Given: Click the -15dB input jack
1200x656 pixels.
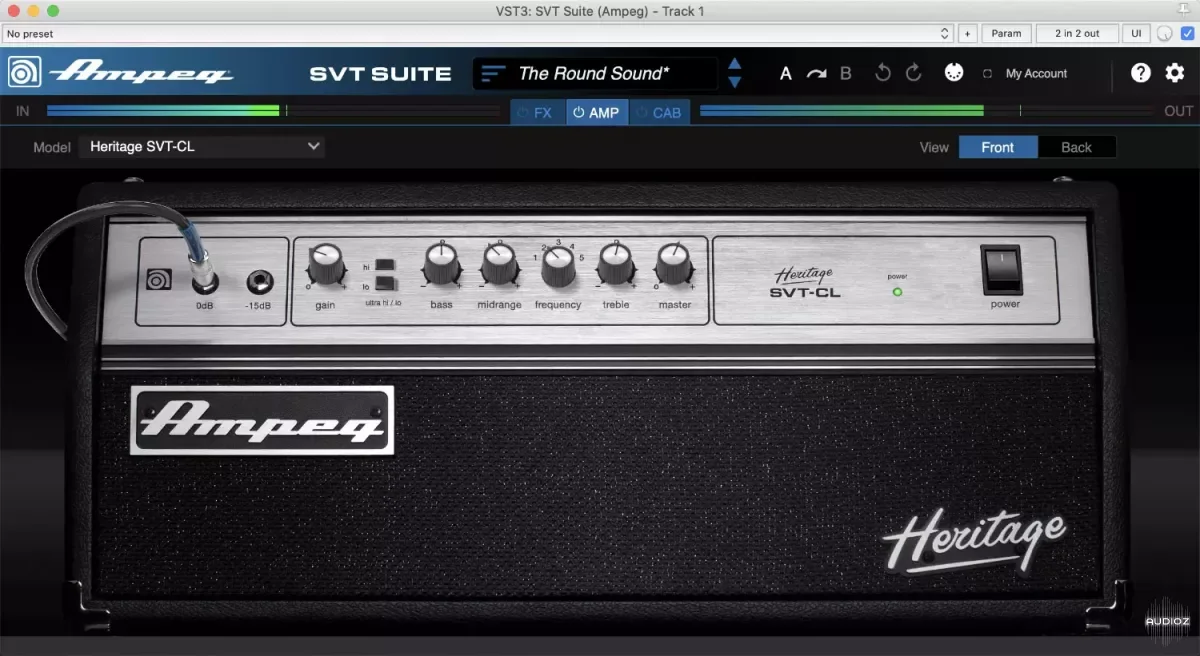Looking at the screenshot, I should click(262, 281).
